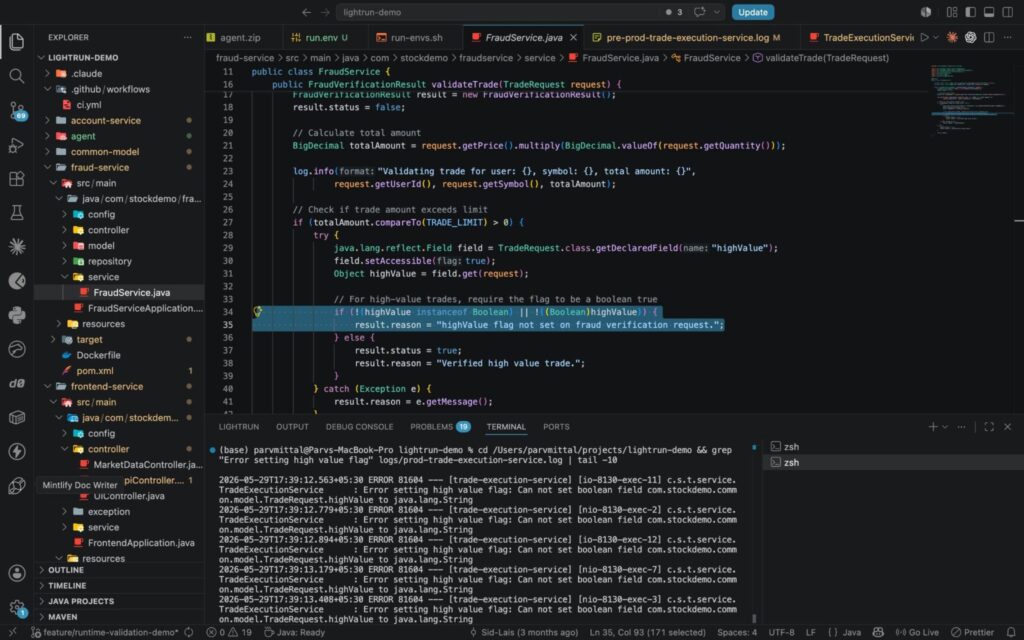Screen dimensions: 1024x640
Task: Open the Testing flask icon
Action: click(17, 212)
